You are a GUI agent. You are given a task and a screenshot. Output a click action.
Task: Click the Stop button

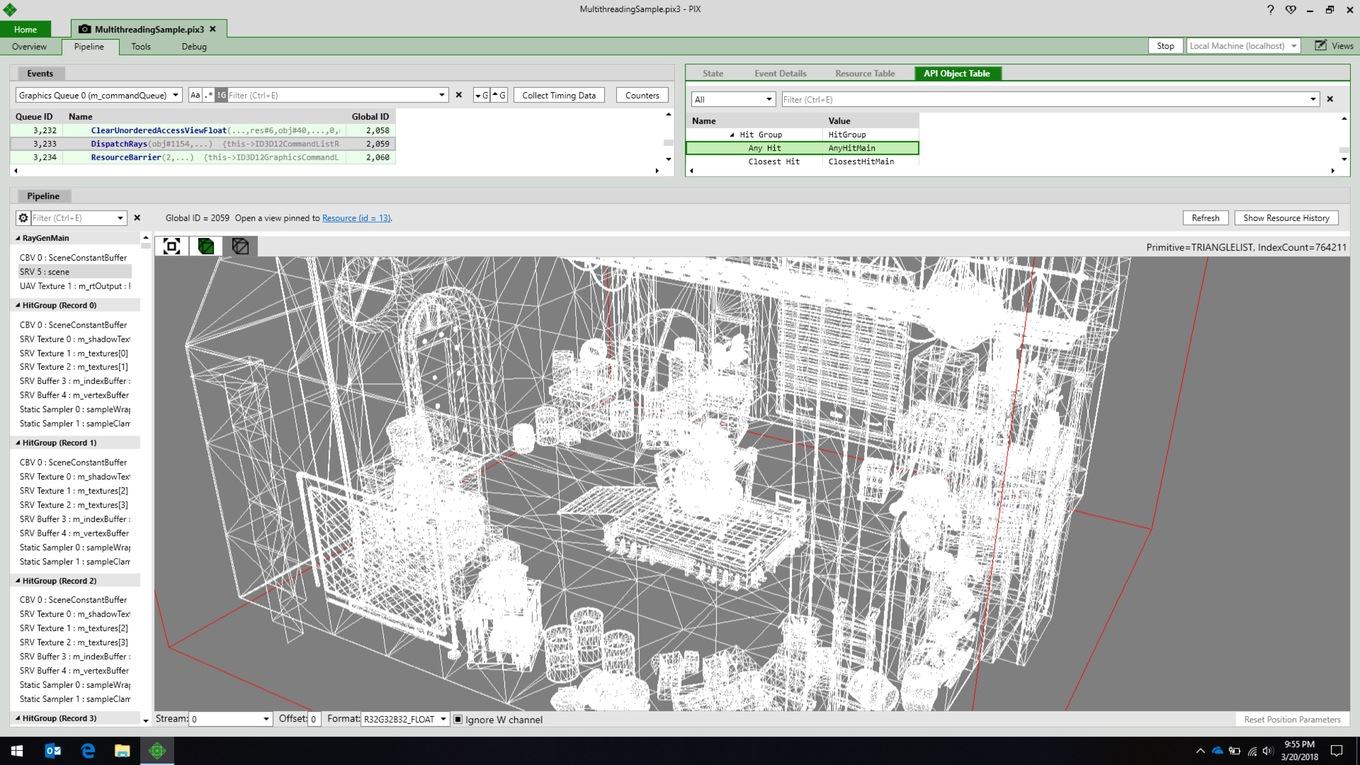pyautogui.click(x=1165, y=46)
